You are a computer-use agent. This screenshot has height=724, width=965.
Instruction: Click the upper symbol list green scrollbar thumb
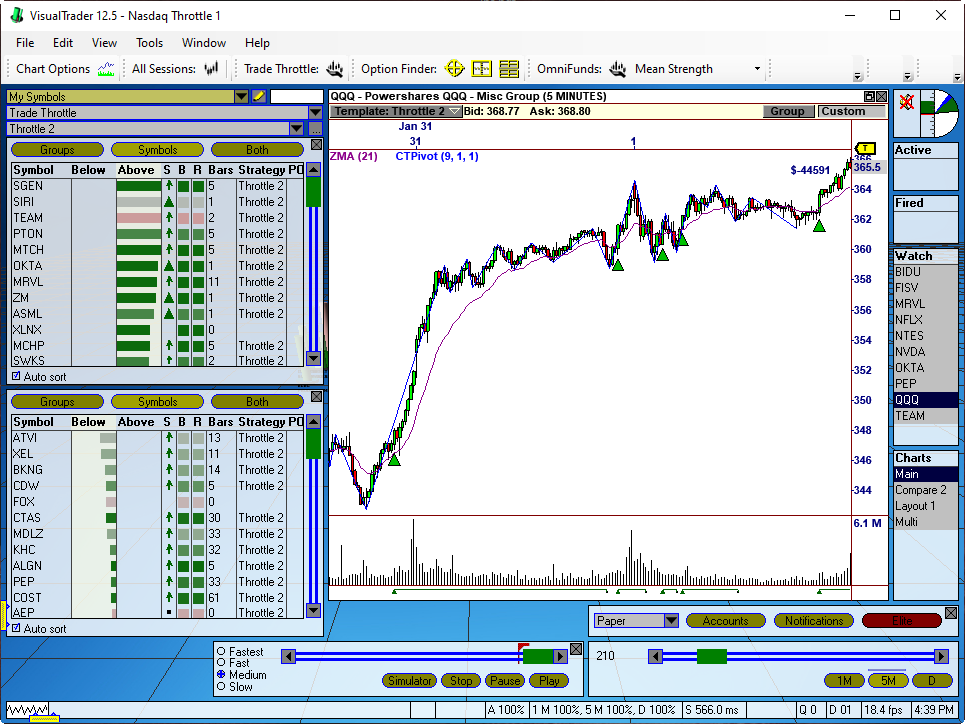[x=313, y=192]
